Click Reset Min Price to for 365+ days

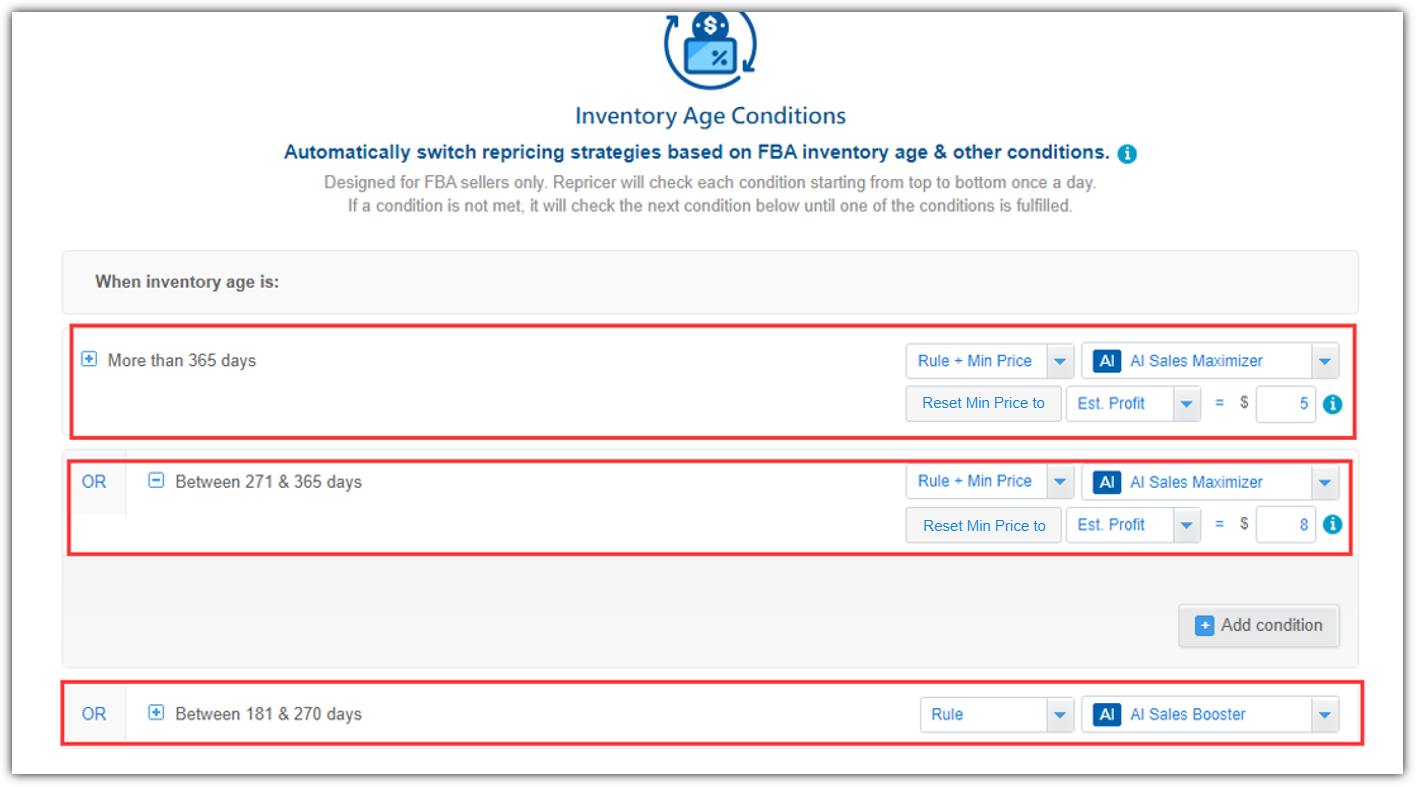[983, 404]
